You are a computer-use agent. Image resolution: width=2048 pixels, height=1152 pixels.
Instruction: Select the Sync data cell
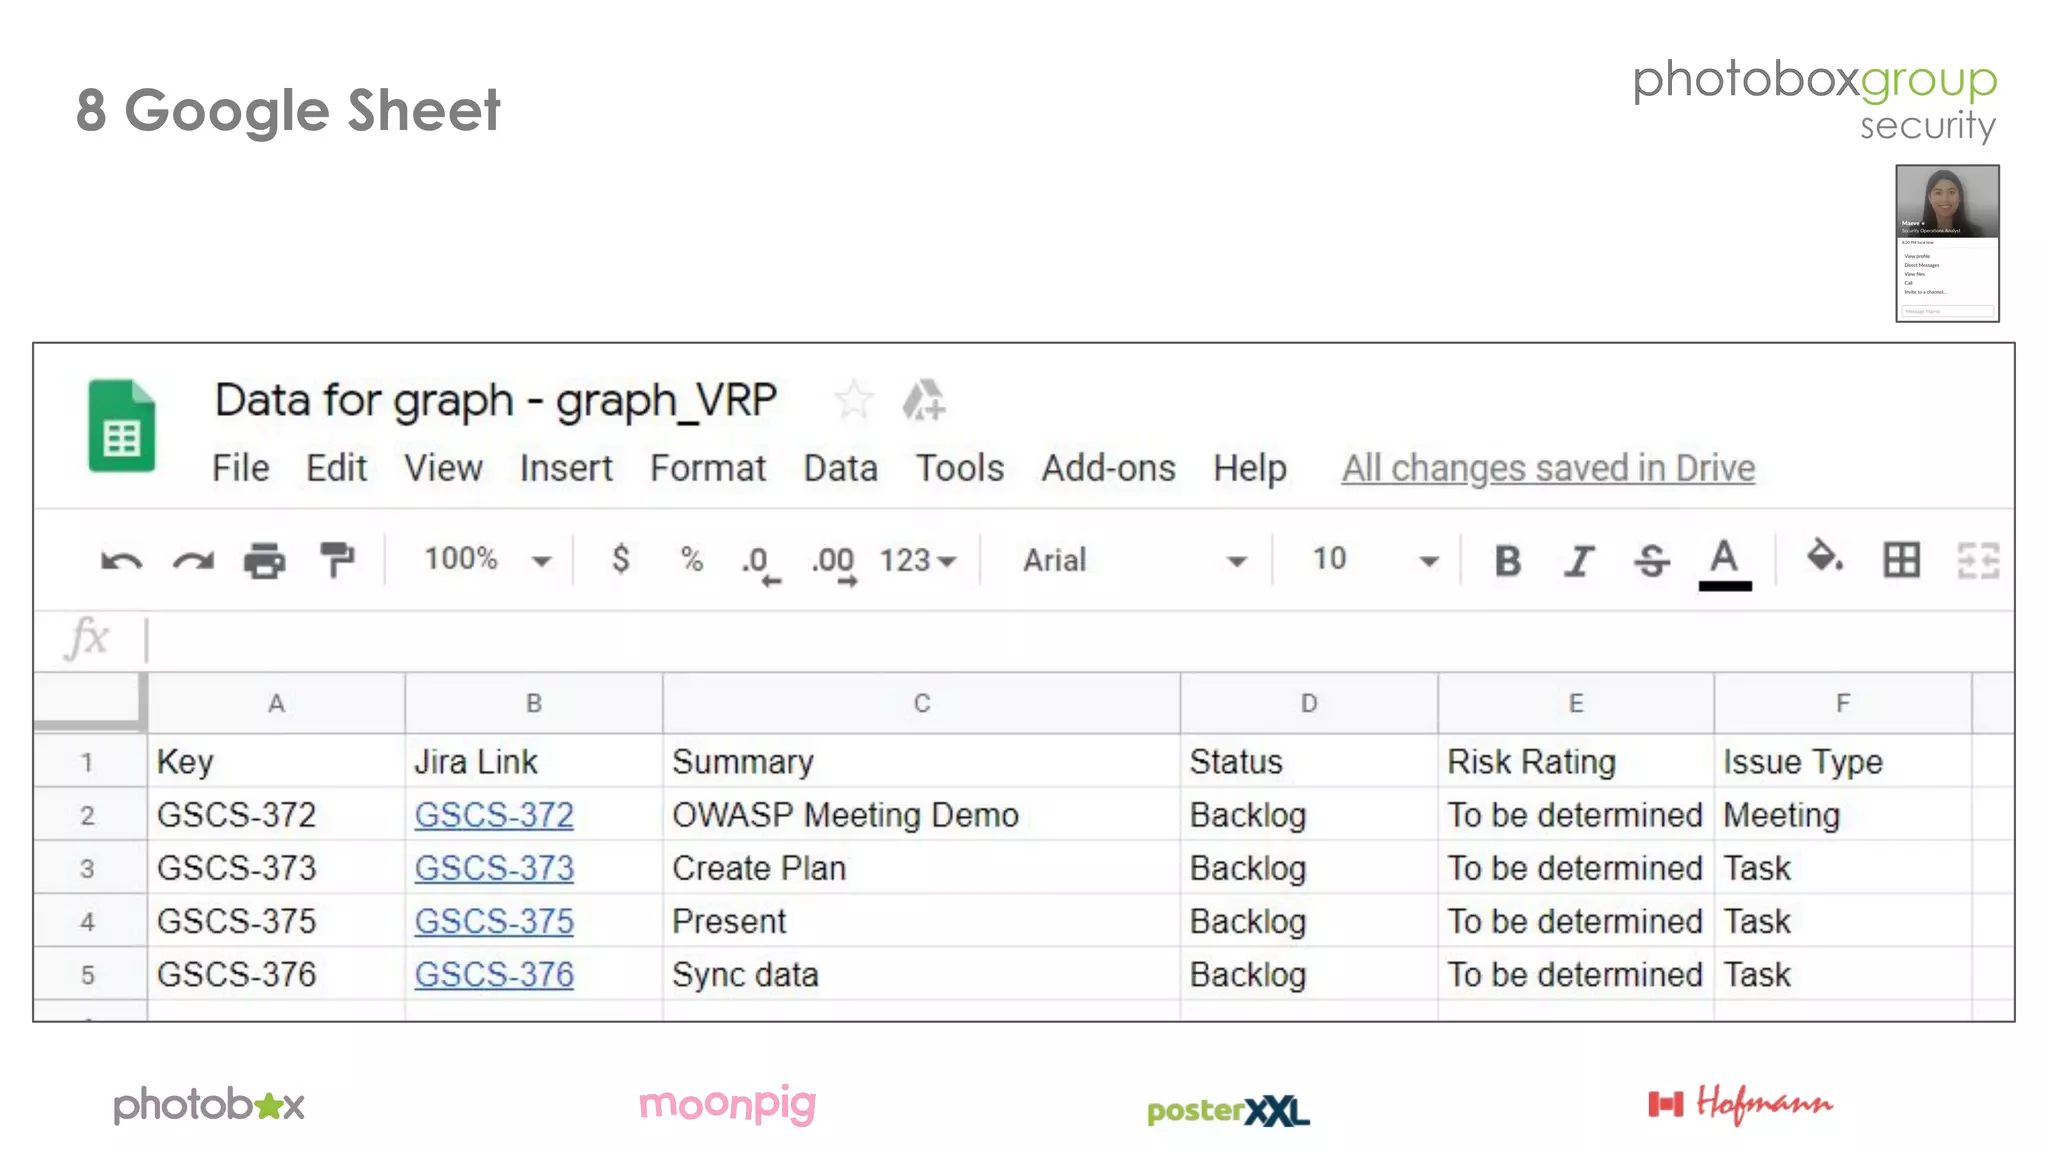pos(921,974)
